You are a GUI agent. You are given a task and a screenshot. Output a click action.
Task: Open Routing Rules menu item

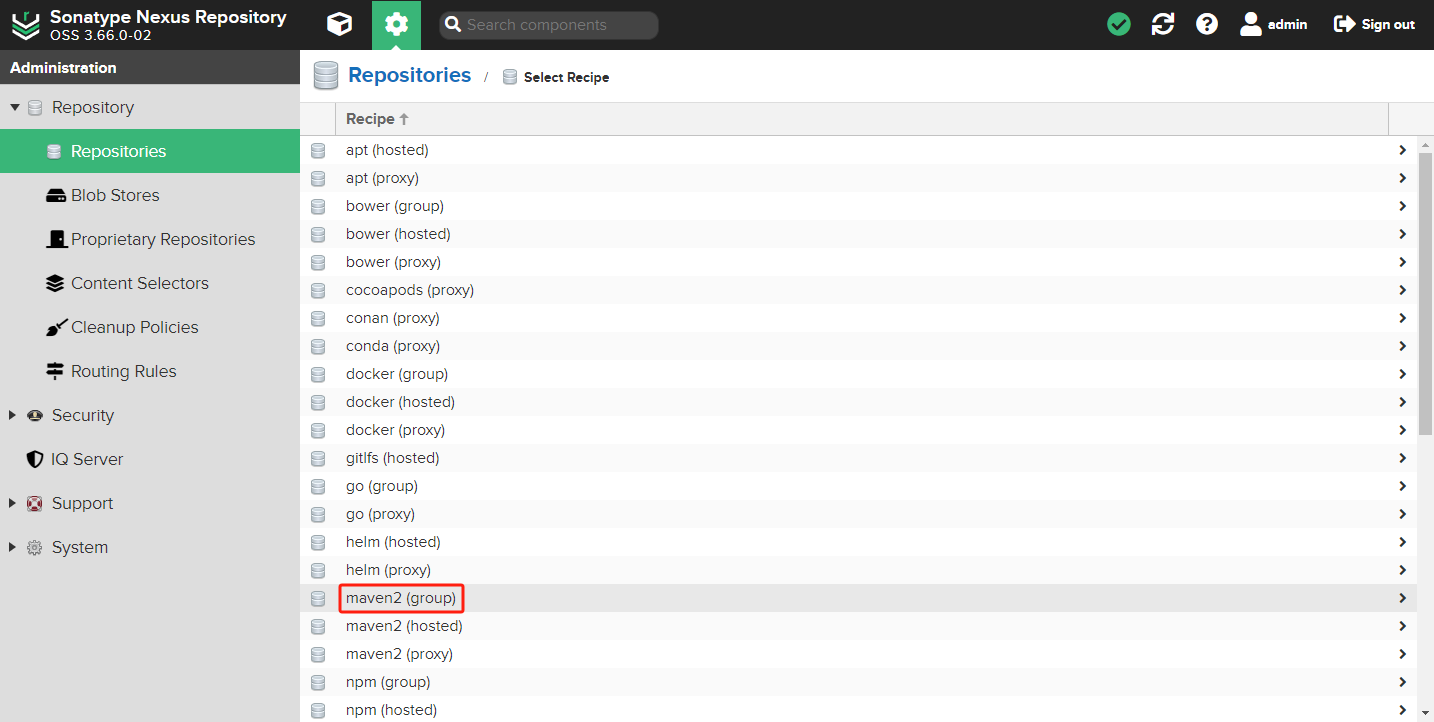click(123, 371)
